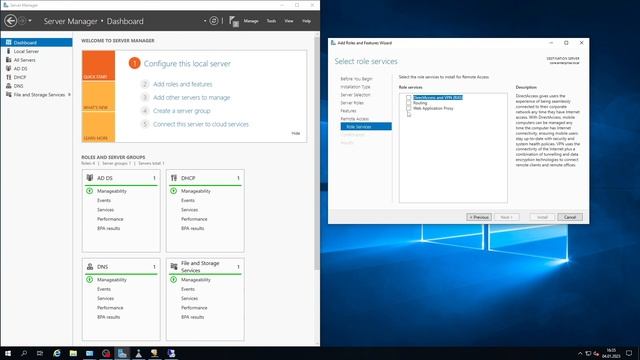Check the Routing checkbox

409,103
